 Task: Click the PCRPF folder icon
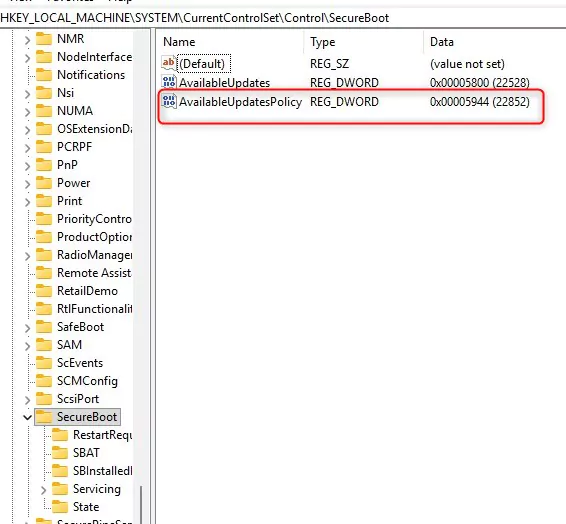click(x=44, y=147)
